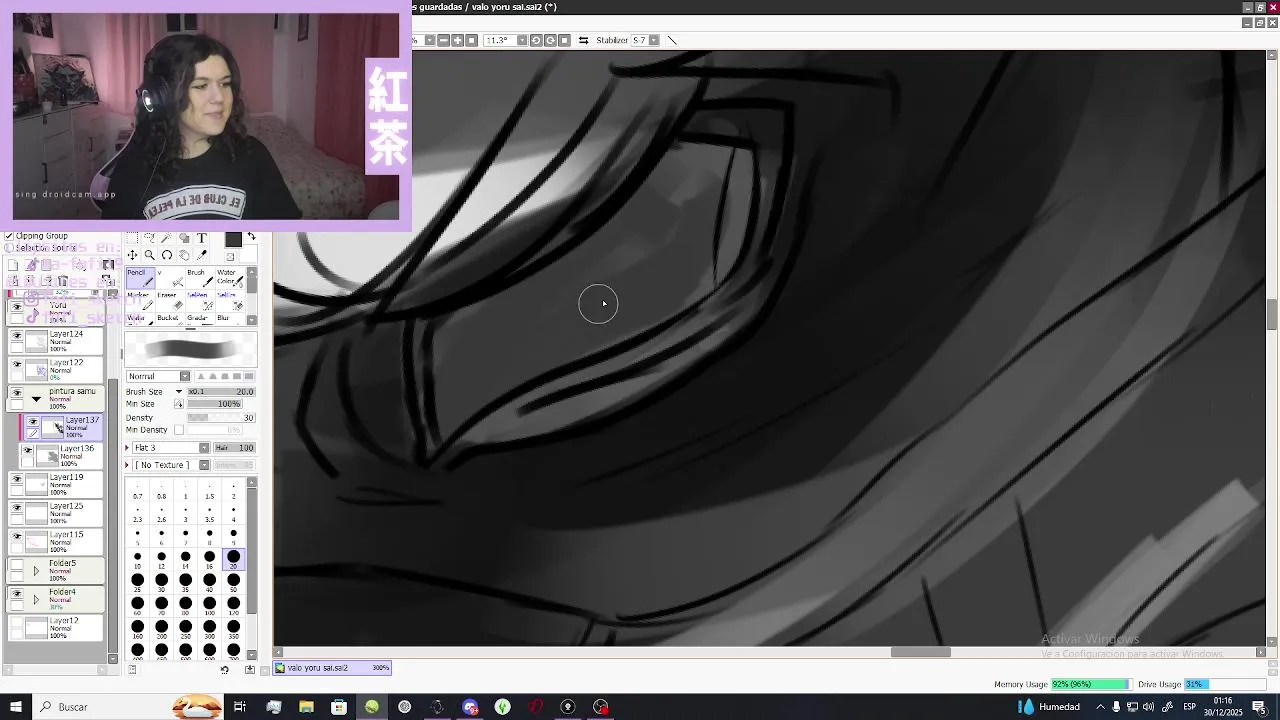Toggle Min Density checkbox
Screen dimensions: 1280x720
coord(179,430)
